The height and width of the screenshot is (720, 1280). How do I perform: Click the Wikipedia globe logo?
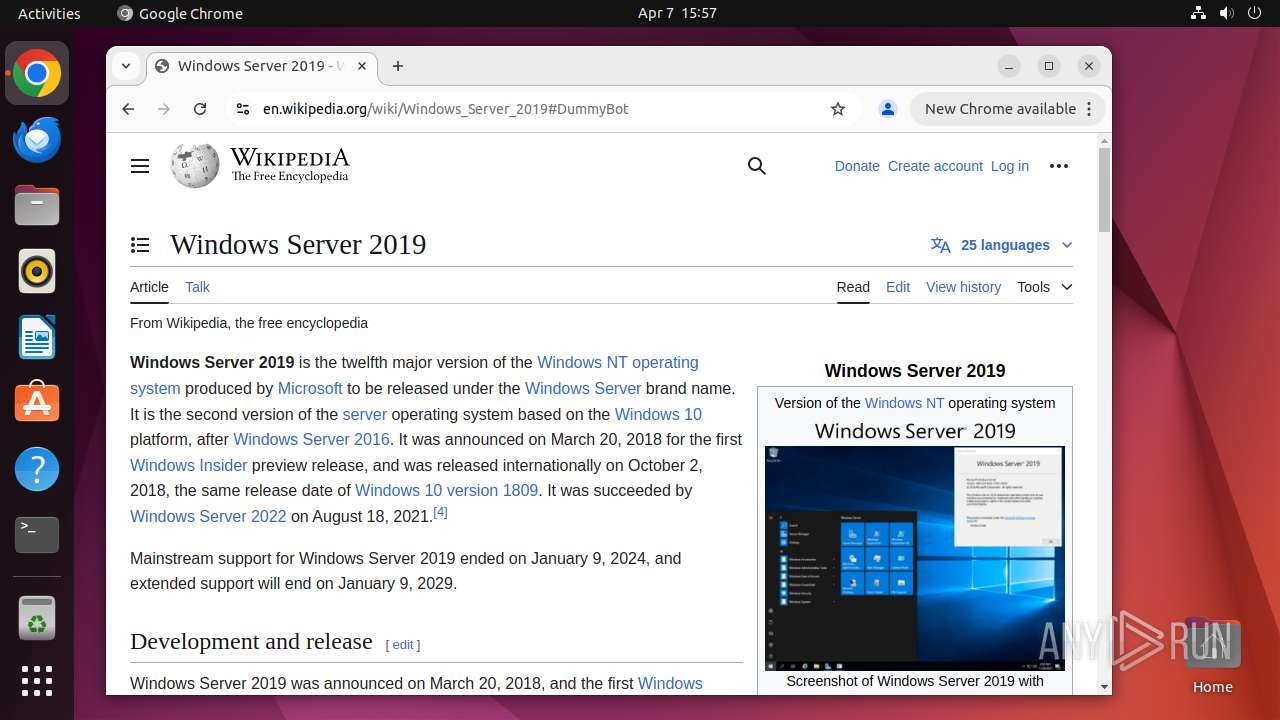[x=195, y=165]
